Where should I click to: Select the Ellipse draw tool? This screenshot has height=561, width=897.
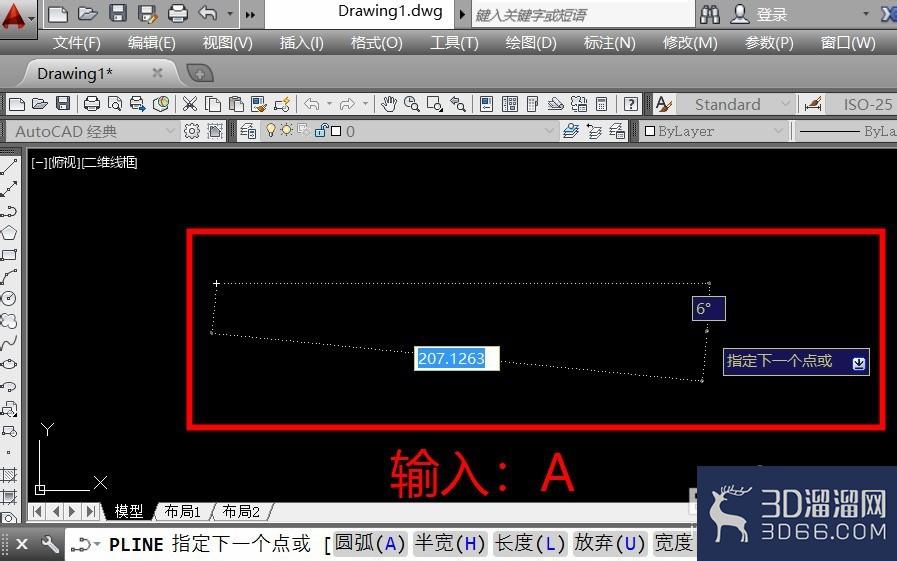point(9,364)
